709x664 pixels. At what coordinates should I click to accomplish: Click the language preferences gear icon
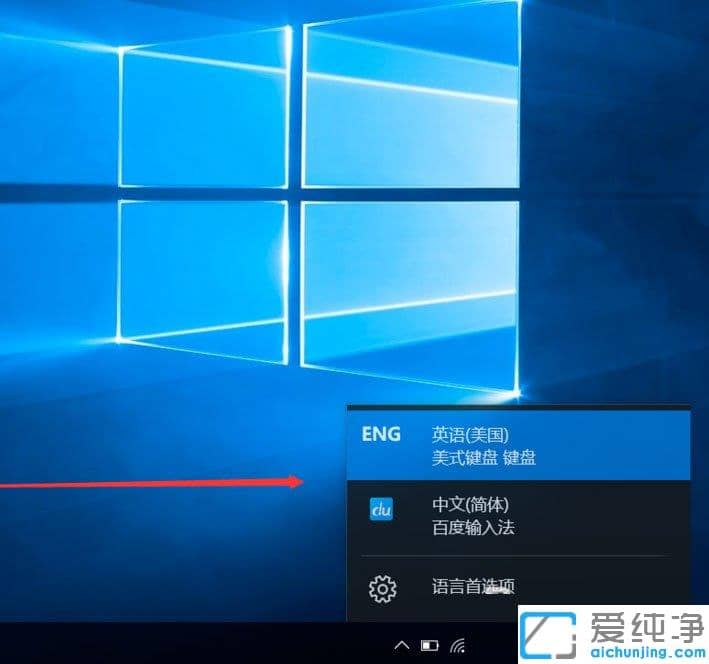pos(383,588)
